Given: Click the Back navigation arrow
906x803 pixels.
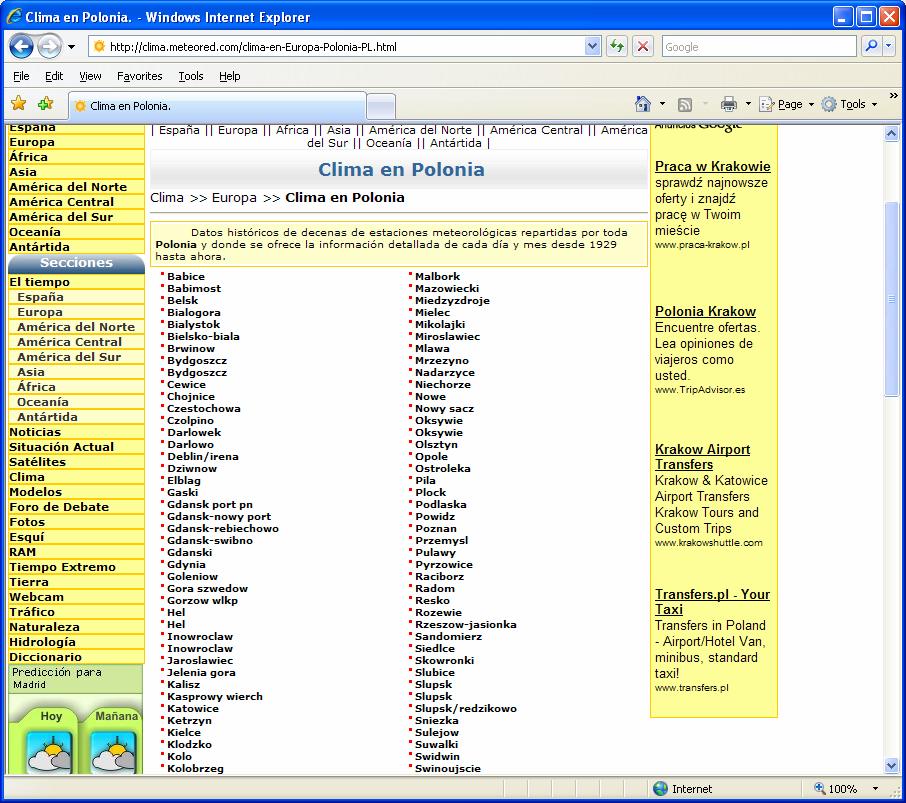Looking at the screenshot, I should point(21,47).
